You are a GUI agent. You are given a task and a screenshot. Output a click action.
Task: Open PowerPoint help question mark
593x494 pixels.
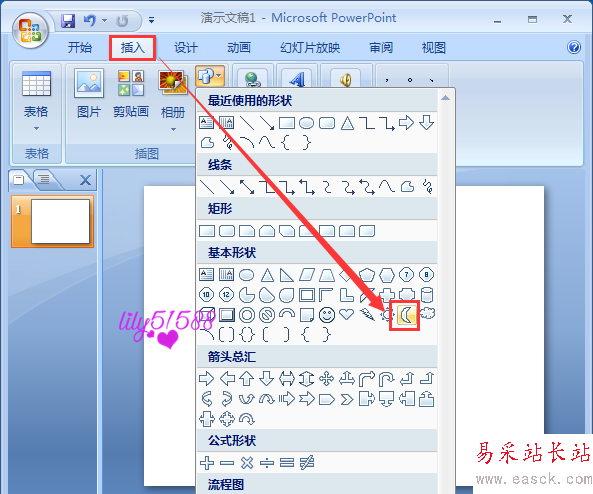pyautogui.click(x=574, y=48)
